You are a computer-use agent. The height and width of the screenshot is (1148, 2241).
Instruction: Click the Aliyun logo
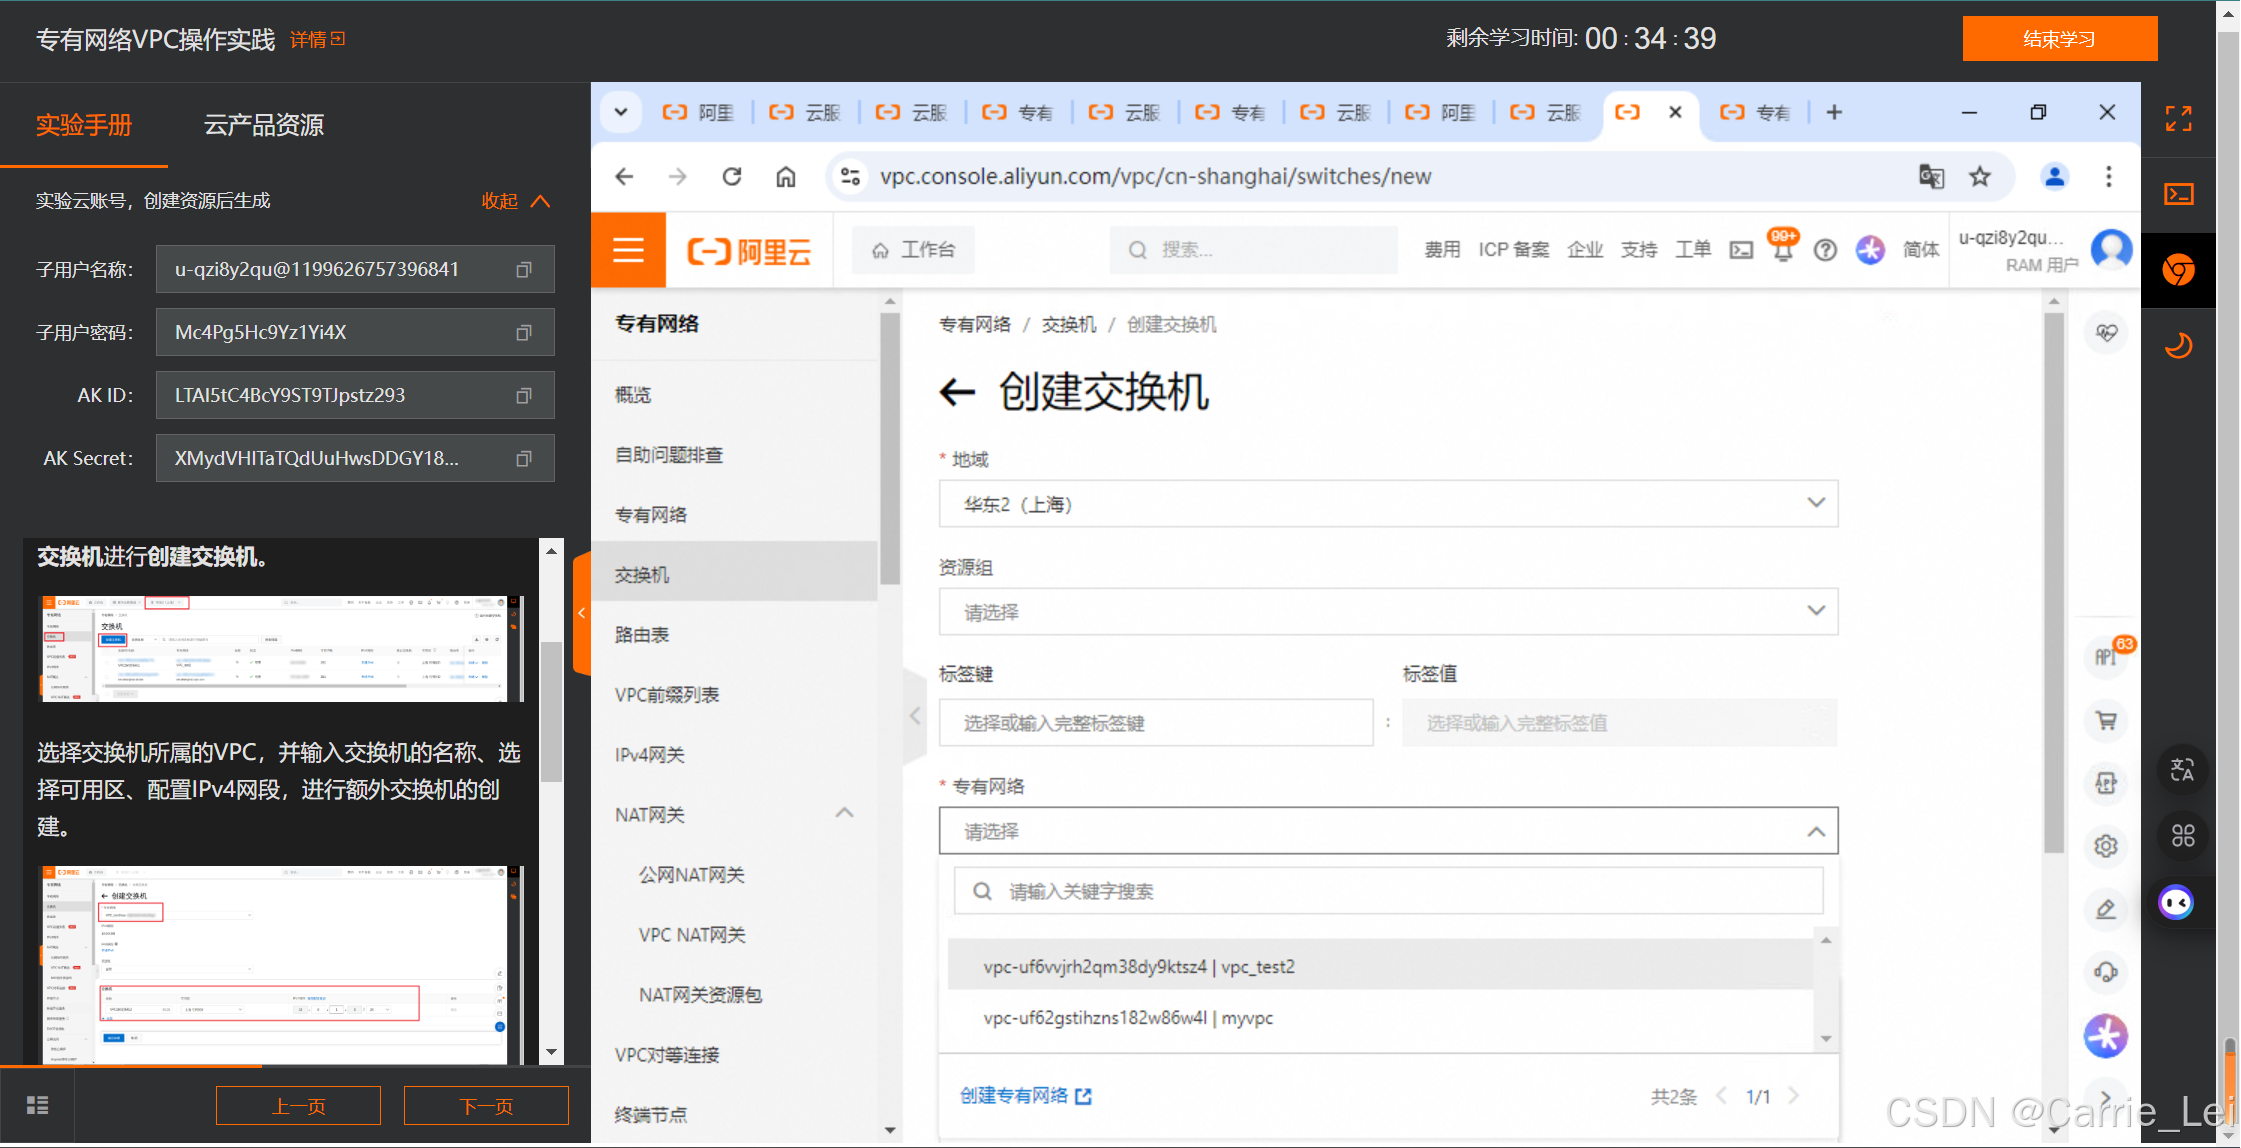[749, 251]
